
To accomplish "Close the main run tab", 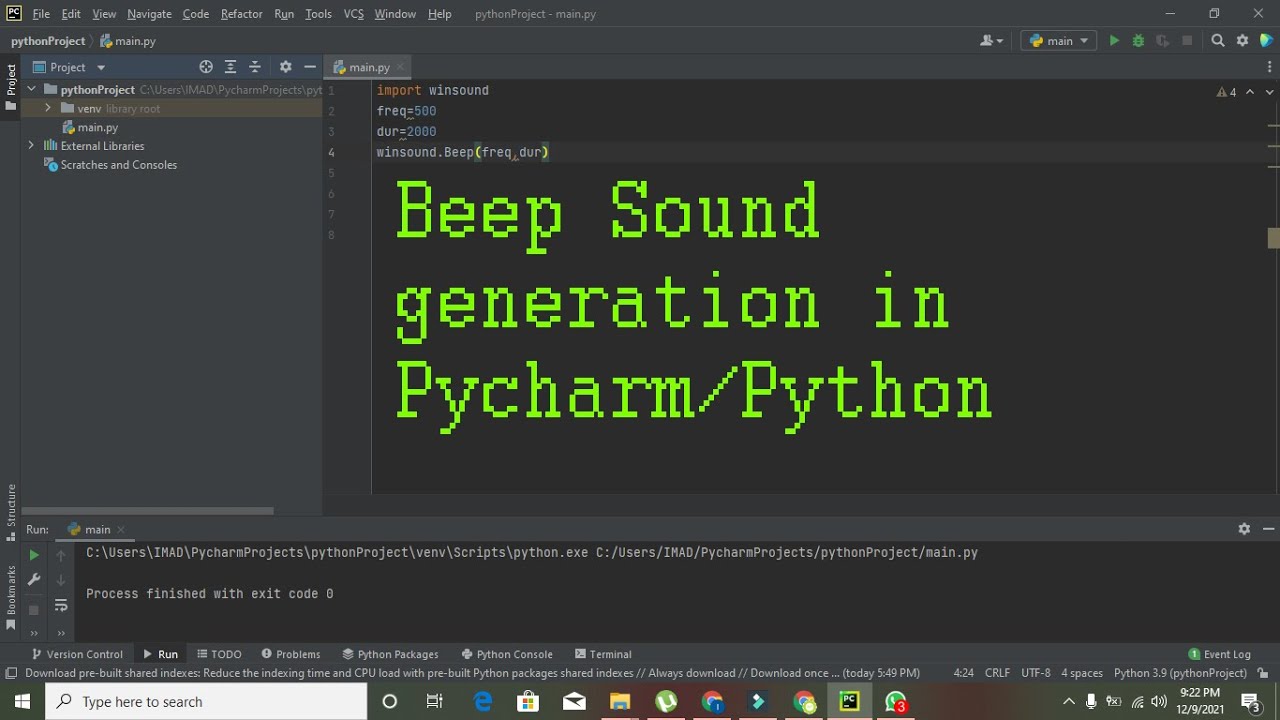I will (121, 529).
